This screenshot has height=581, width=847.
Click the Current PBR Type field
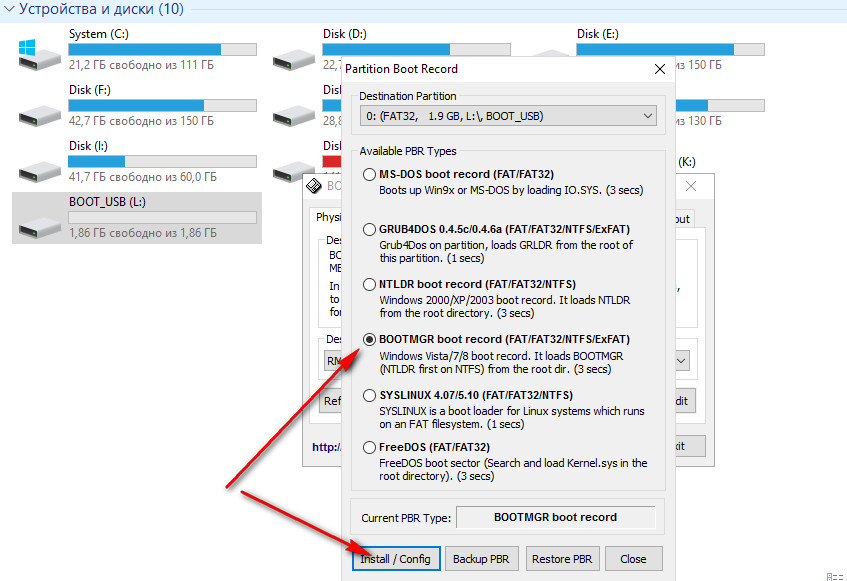click(x=555, y=518)
